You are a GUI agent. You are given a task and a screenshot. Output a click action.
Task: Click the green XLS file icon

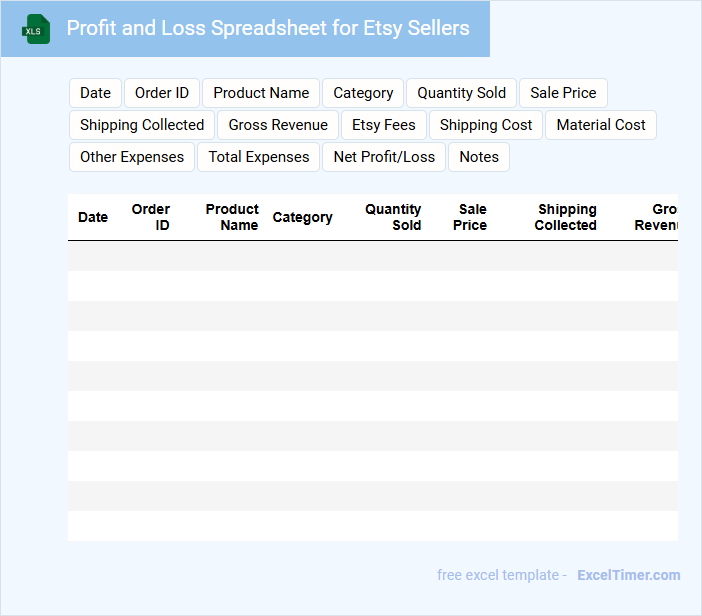tap(37, 29)
